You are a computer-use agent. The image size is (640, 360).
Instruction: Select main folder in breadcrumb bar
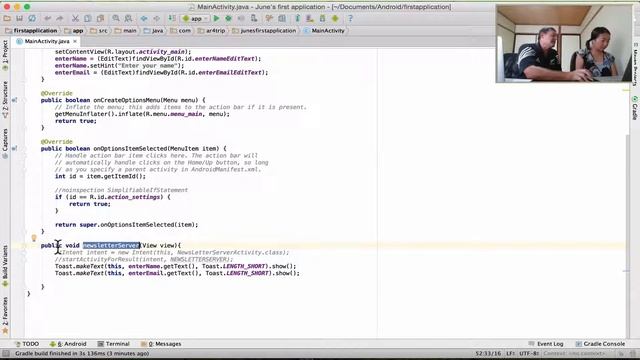[x=126, y=31]
